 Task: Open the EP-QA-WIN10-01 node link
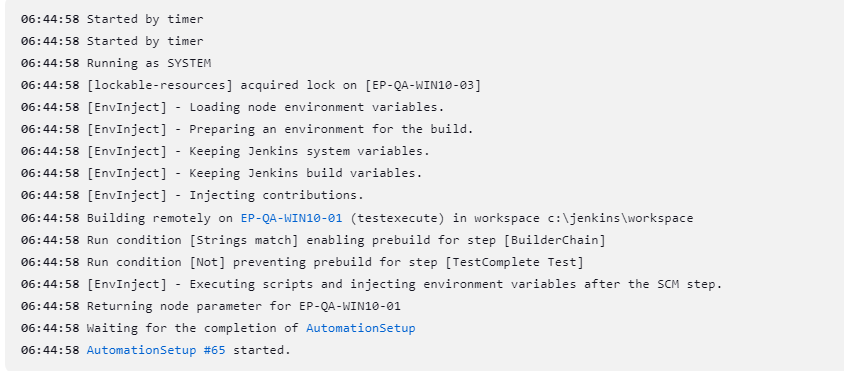point(291,218)
